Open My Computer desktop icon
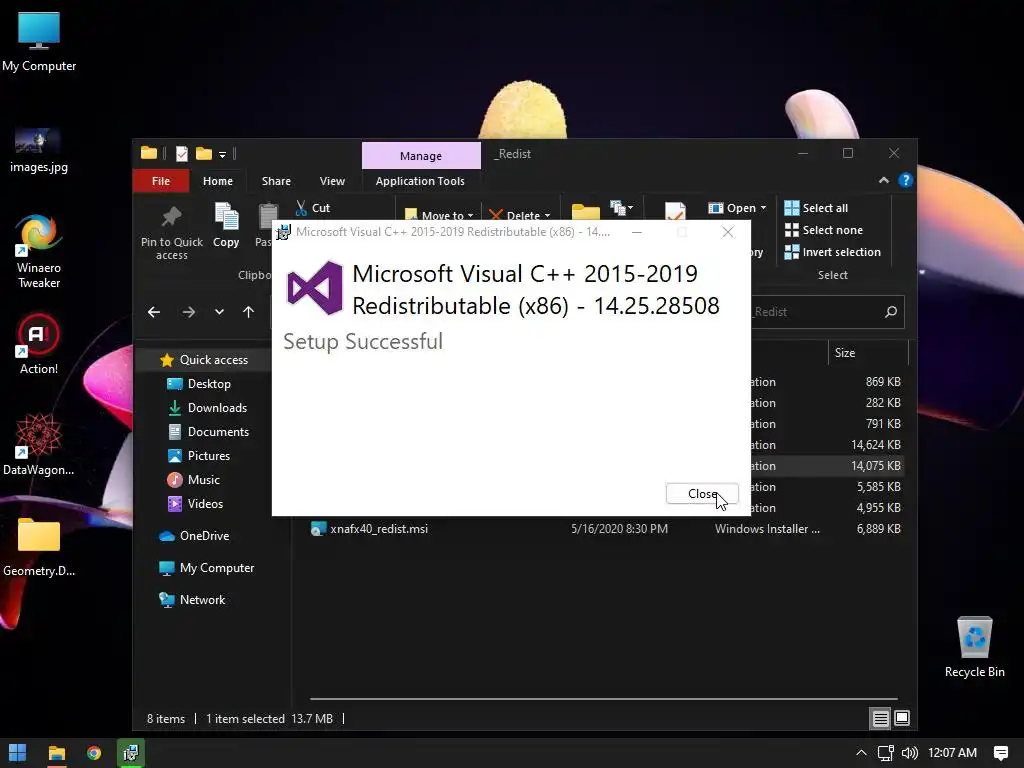Image resolution: width=1024 pixels, height=768 pixels. (x=39, y=42)
